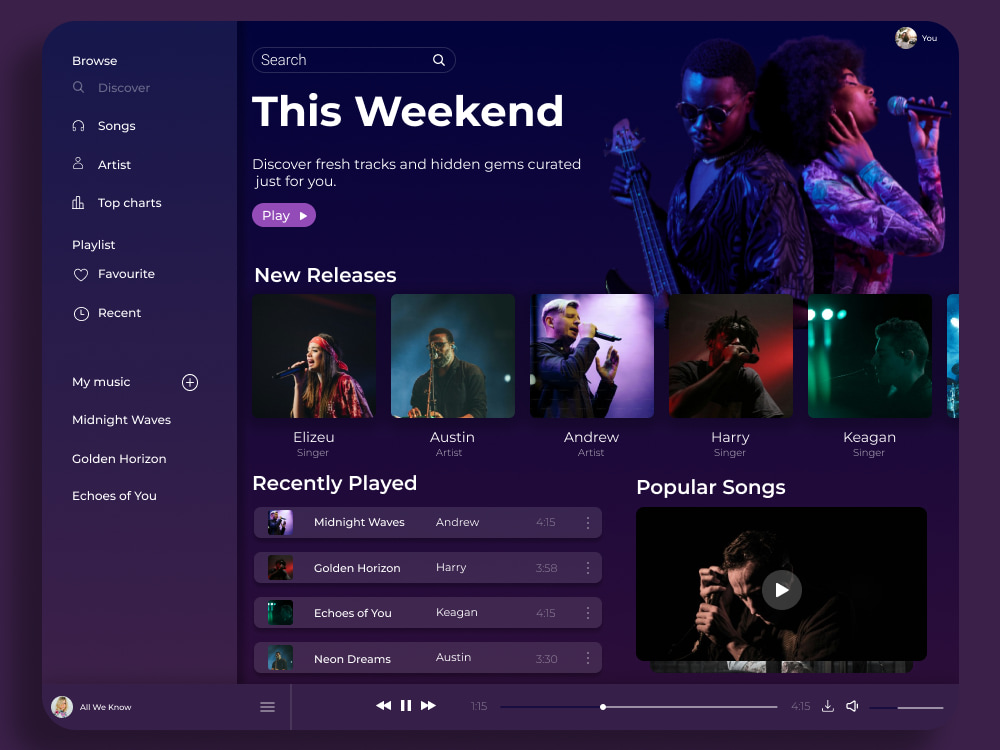Open the queue hamburger menu icon
This screenshot has width=1000, height=750.
(x=268, y=707)
